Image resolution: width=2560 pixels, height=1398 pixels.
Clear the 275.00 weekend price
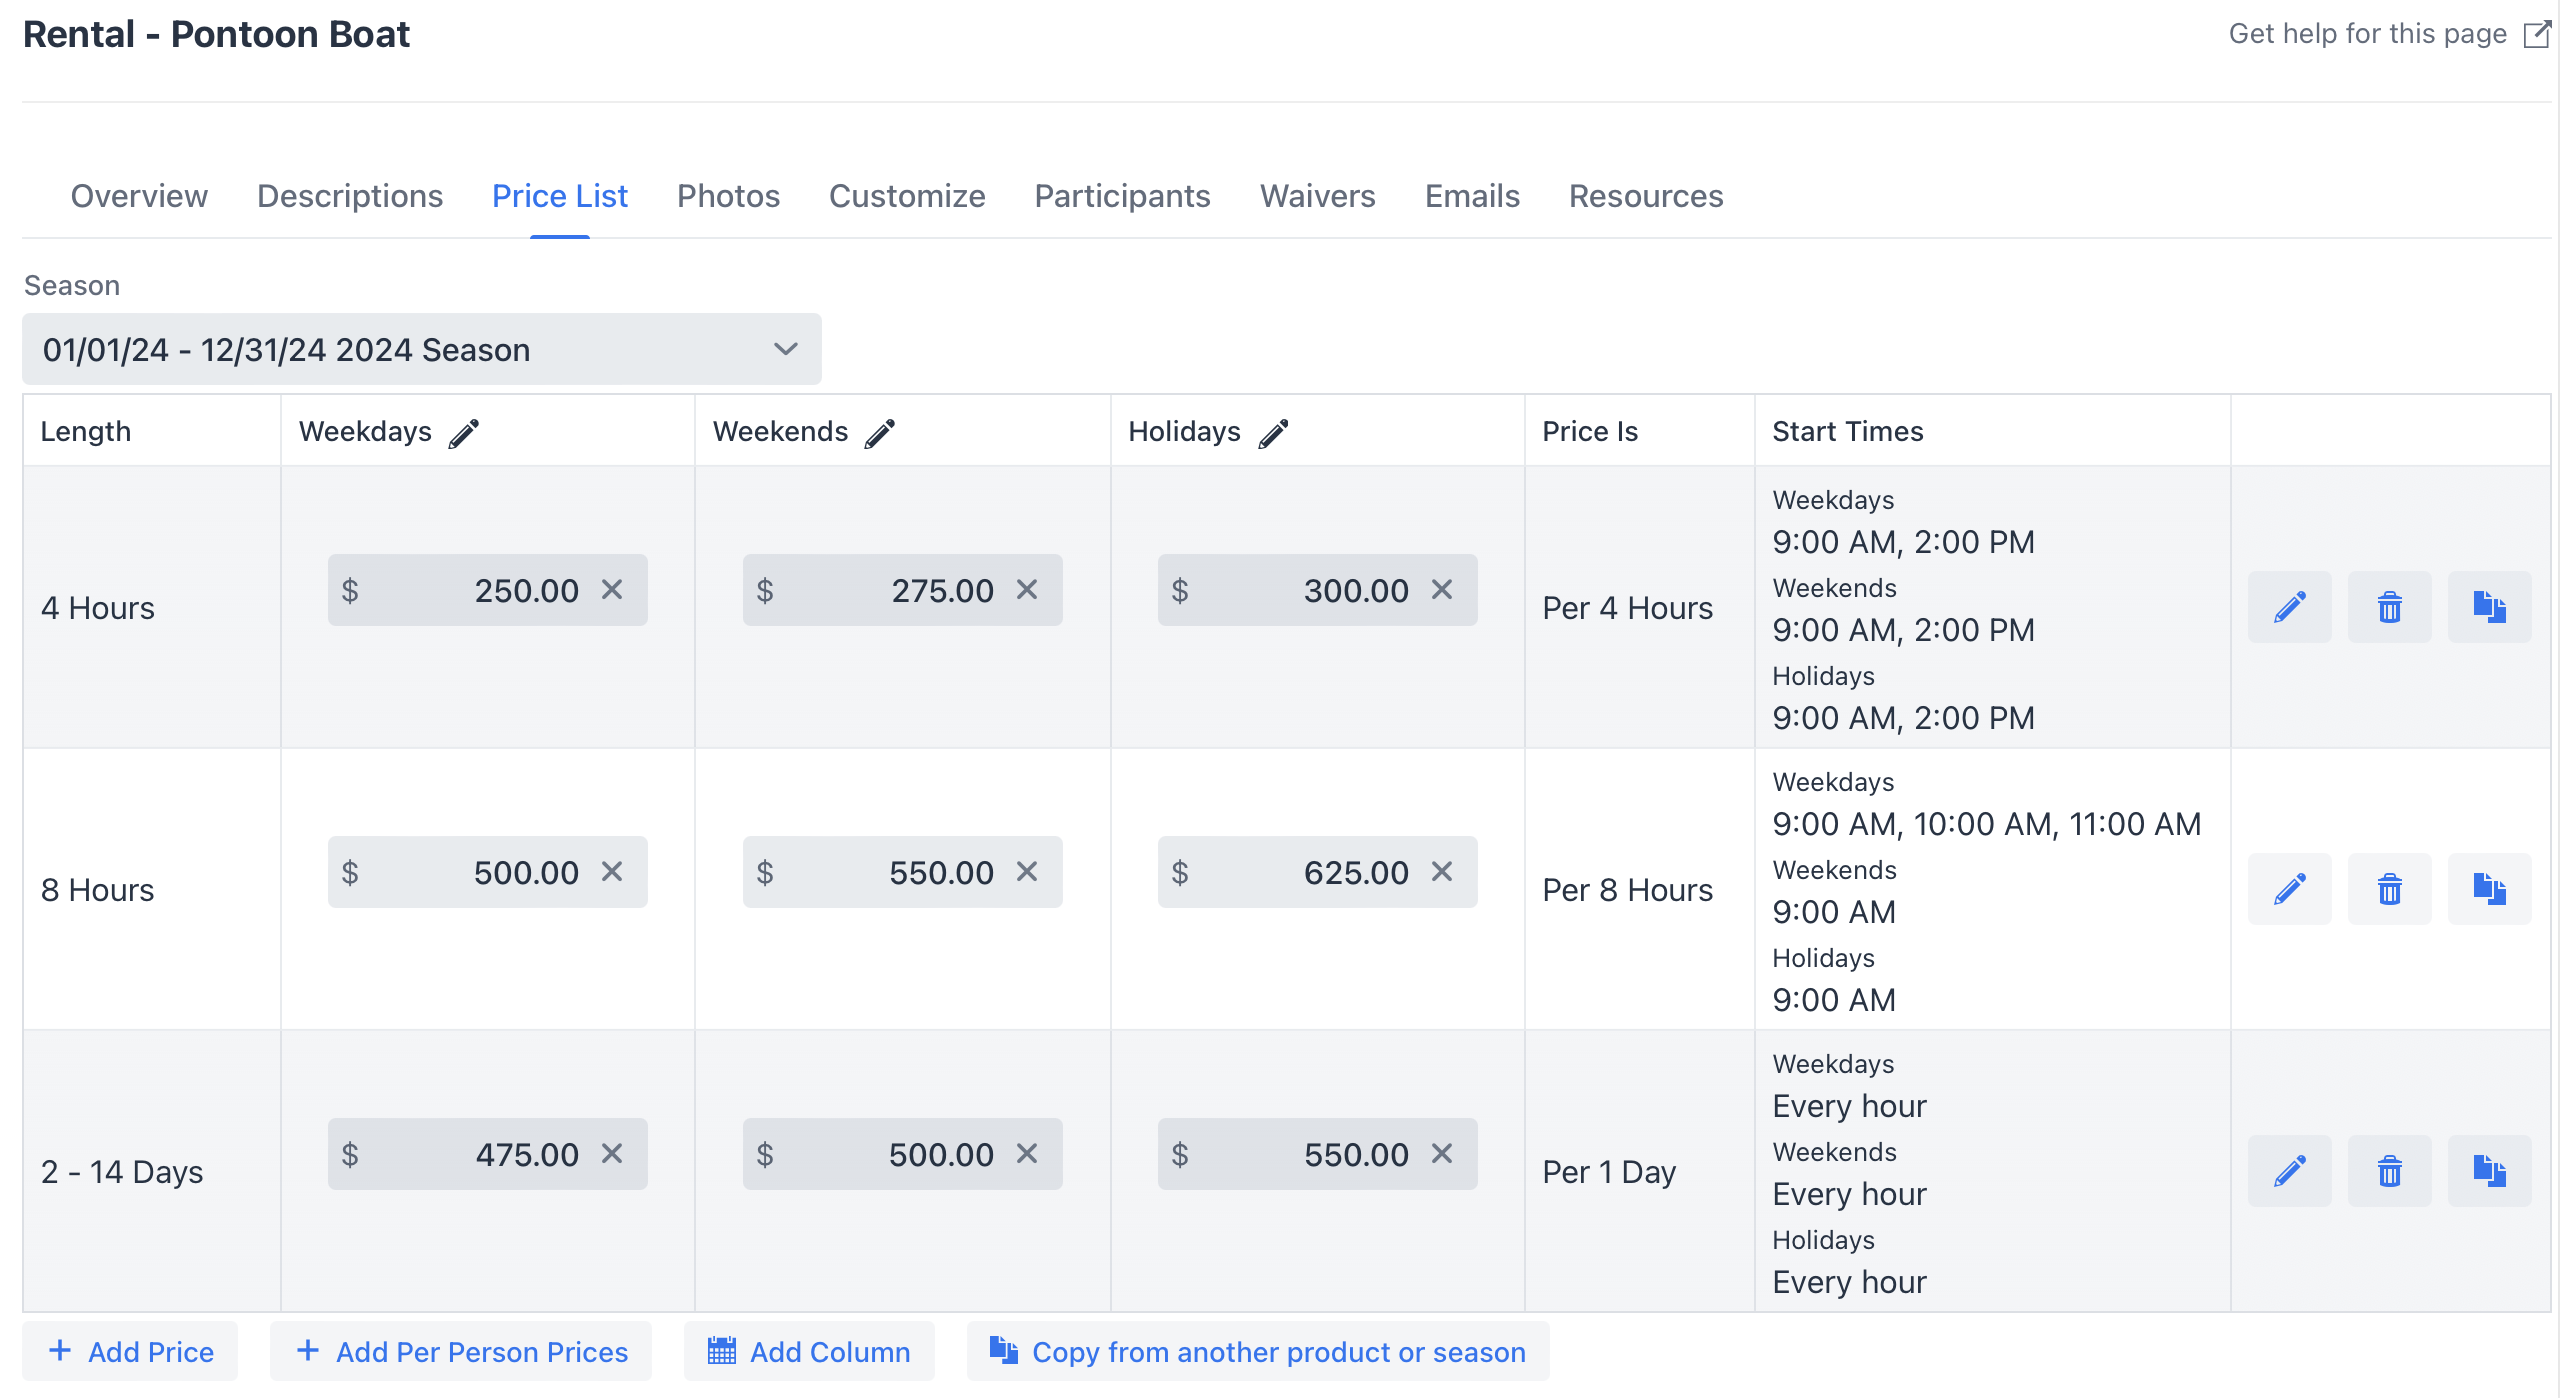pyautogui.click(x=1027, y=590)
